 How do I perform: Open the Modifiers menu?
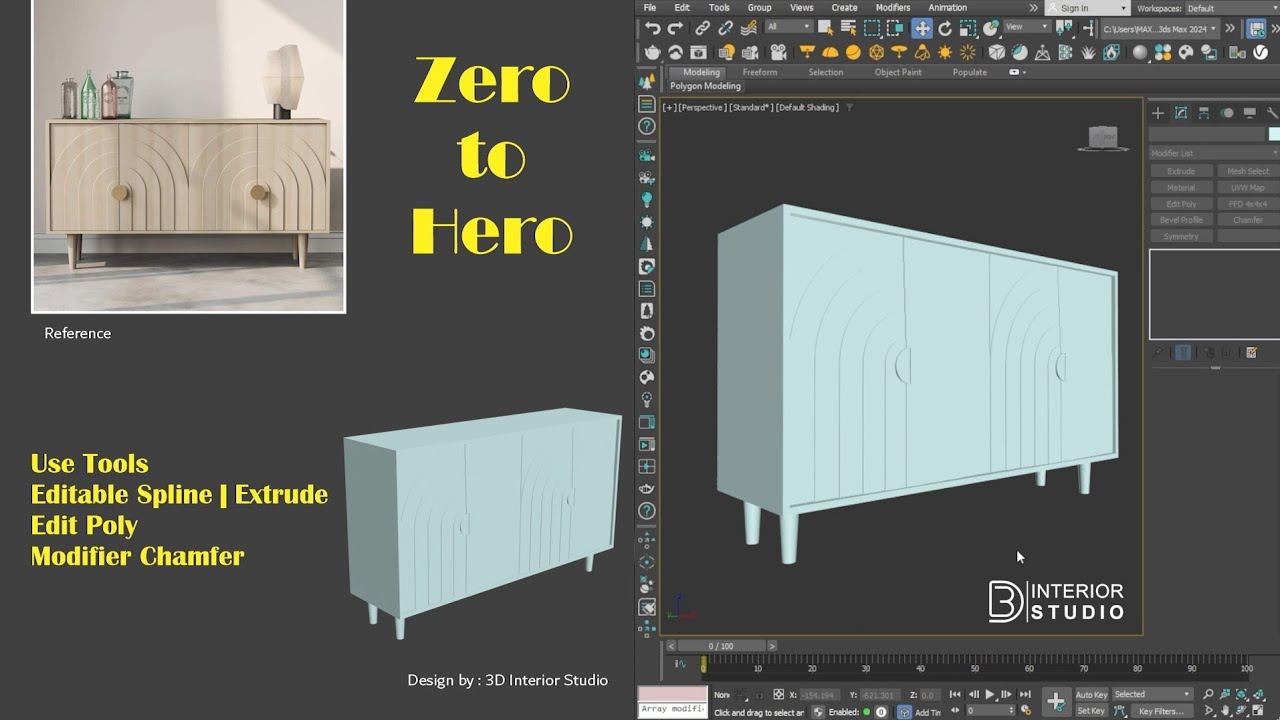[x=893, y=7]
